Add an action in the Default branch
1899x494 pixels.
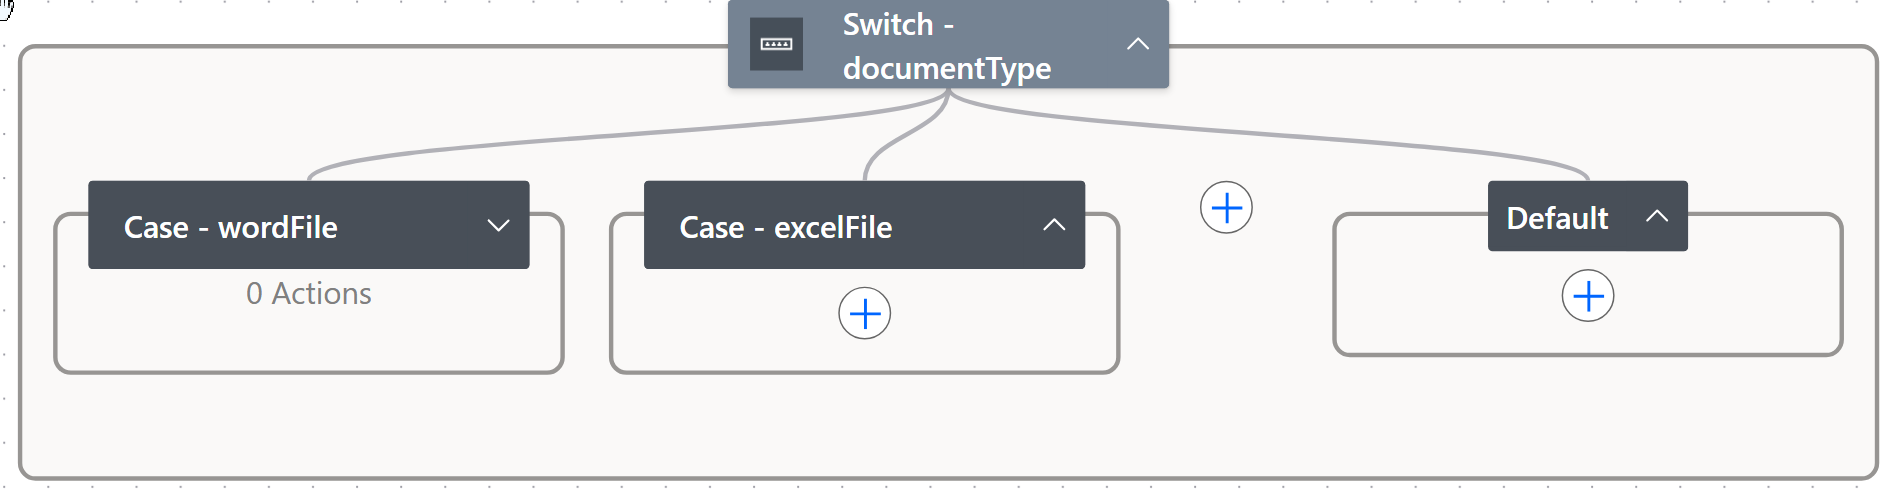click(1587, 296)
